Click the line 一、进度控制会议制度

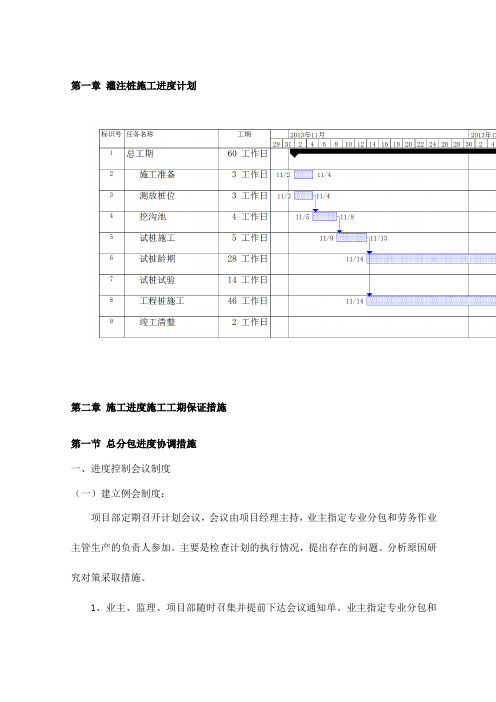tap(121, 469)
